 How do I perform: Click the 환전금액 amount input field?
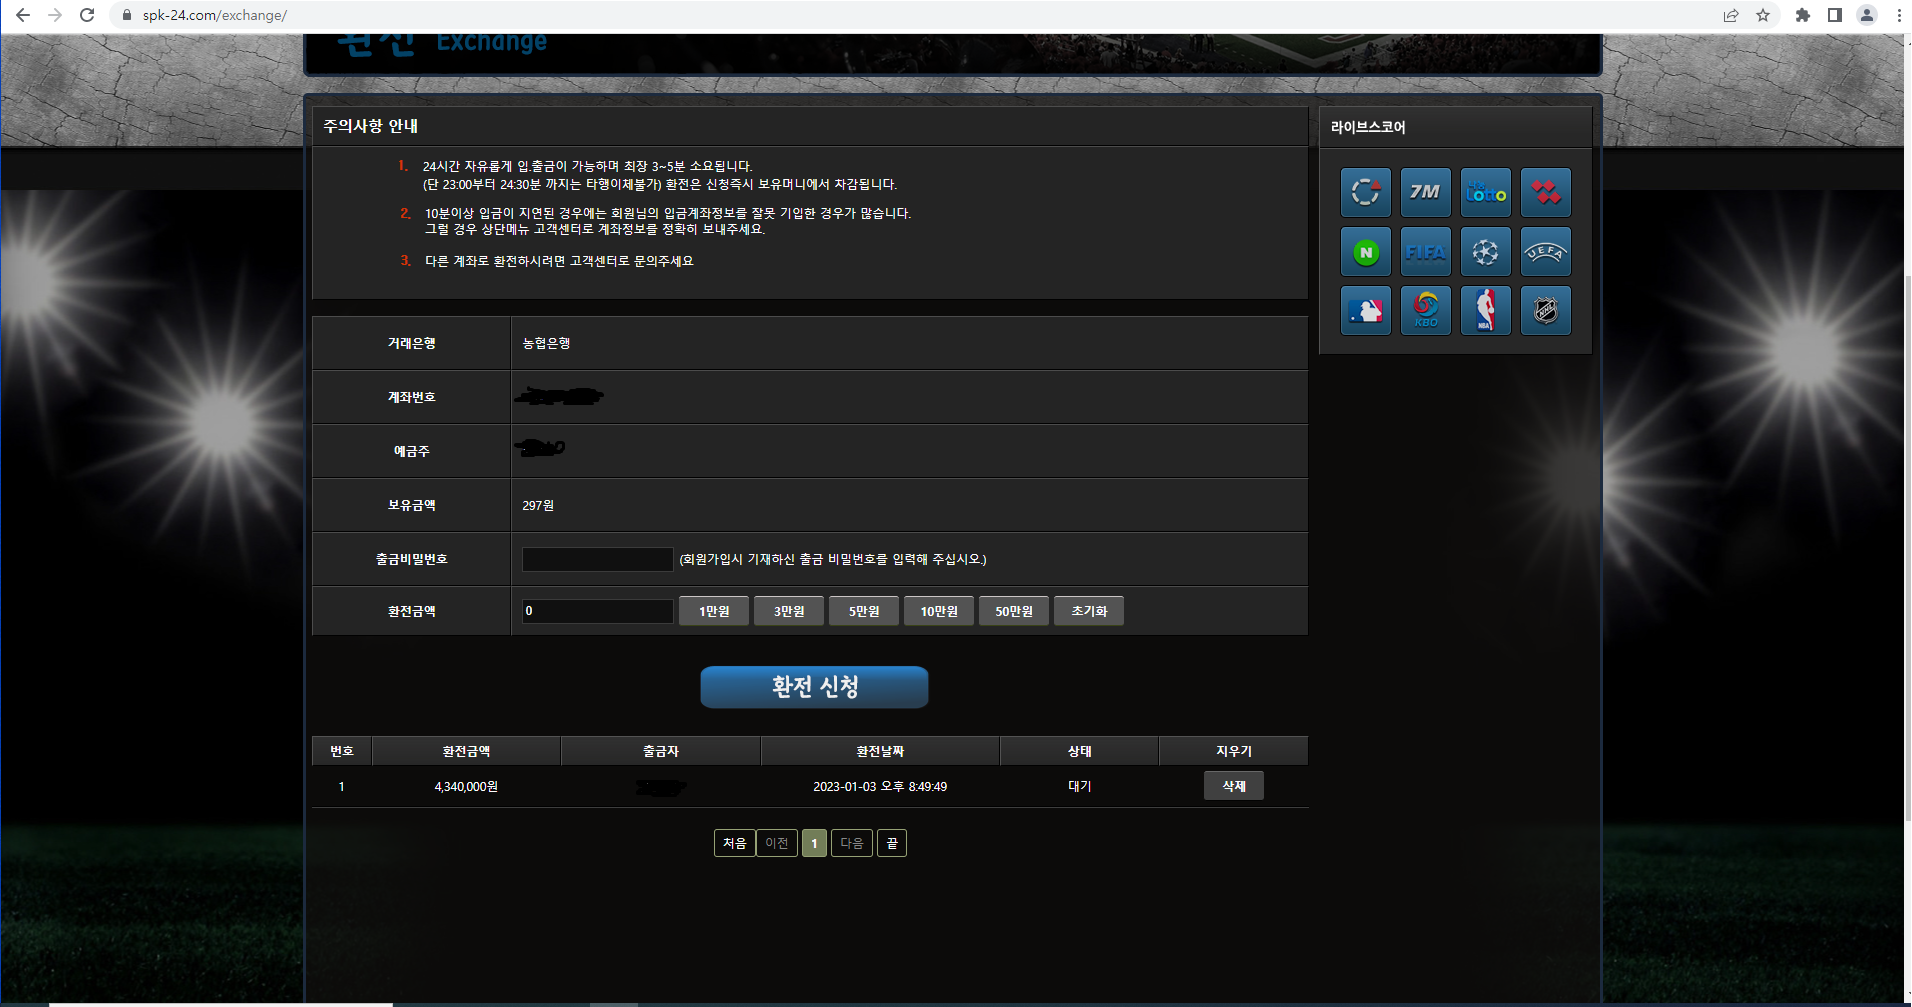597,611
